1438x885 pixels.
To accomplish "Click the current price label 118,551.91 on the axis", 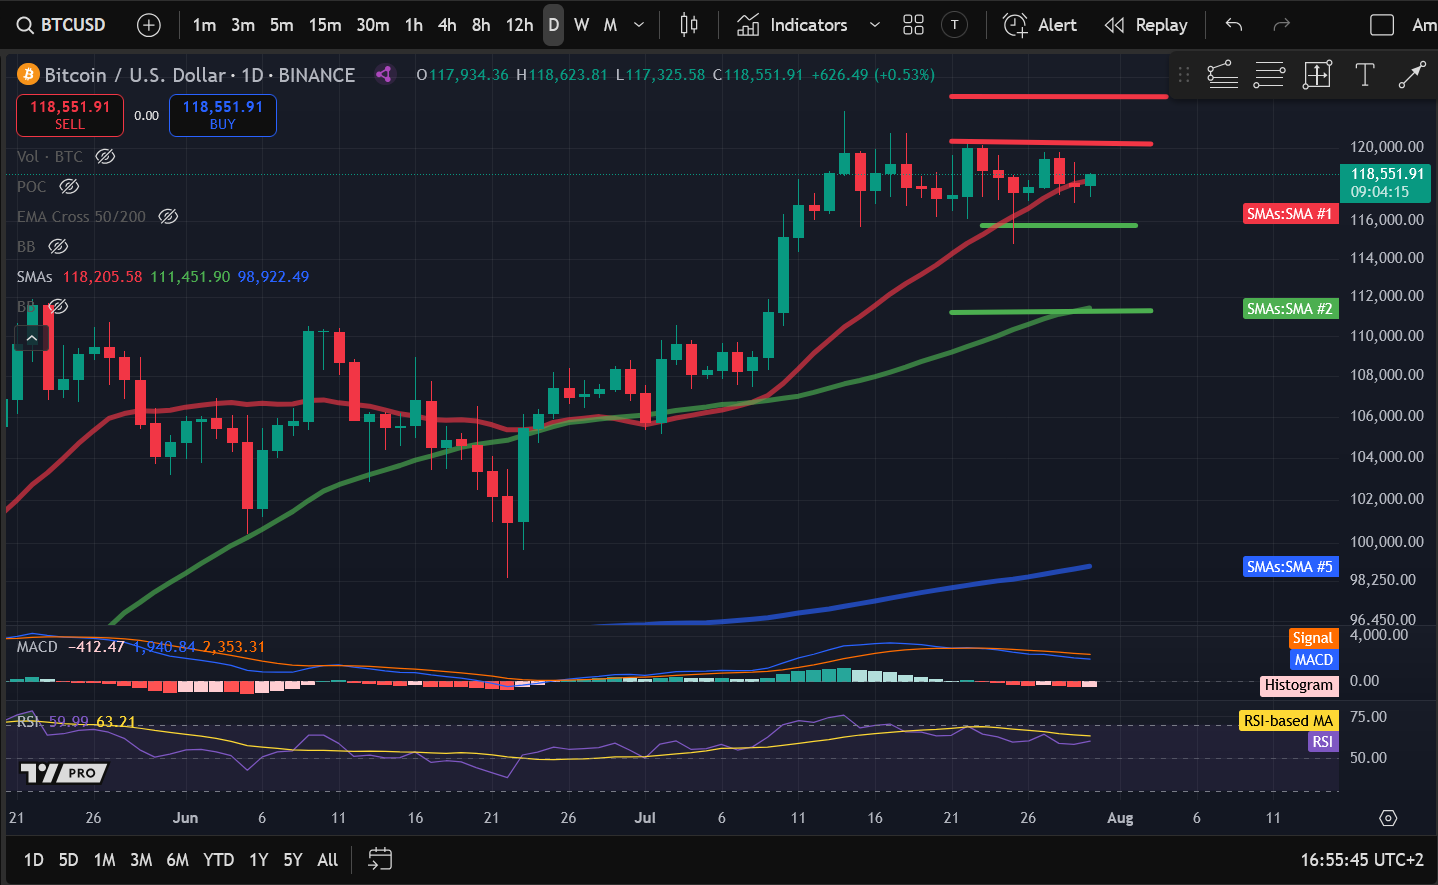I will click(x=1386, y=182).
